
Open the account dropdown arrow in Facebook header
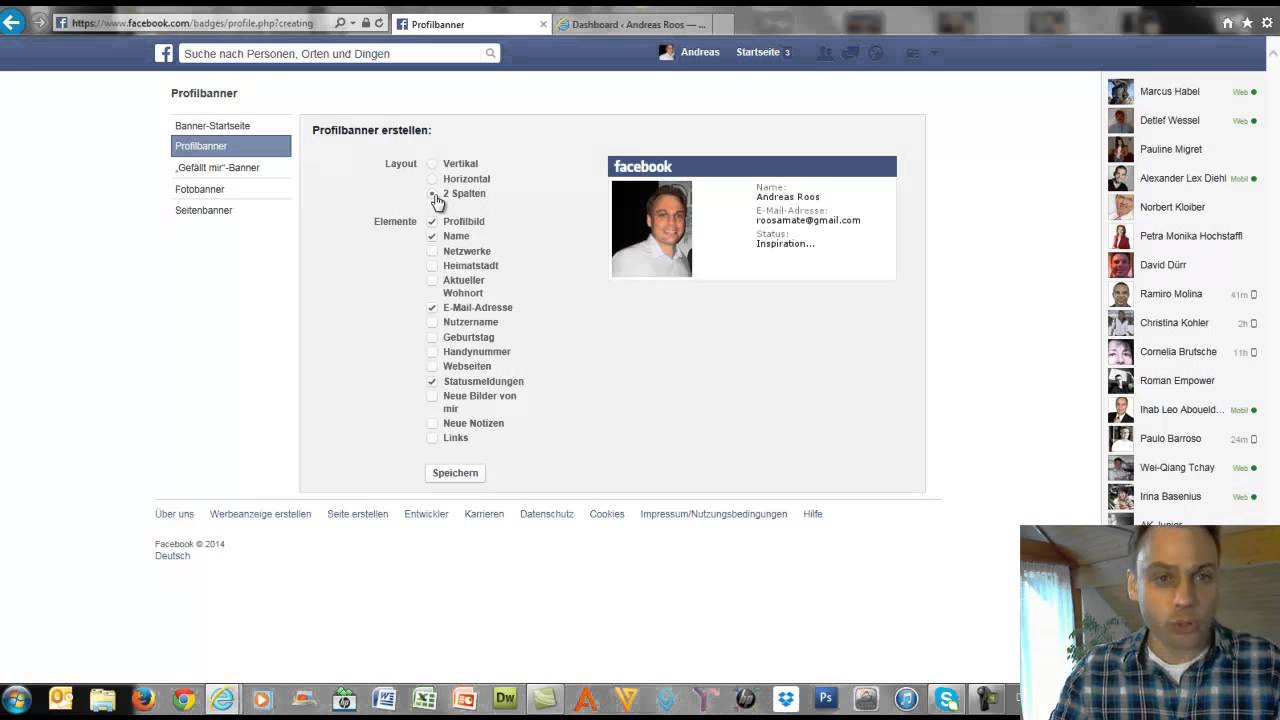point(934,53)
